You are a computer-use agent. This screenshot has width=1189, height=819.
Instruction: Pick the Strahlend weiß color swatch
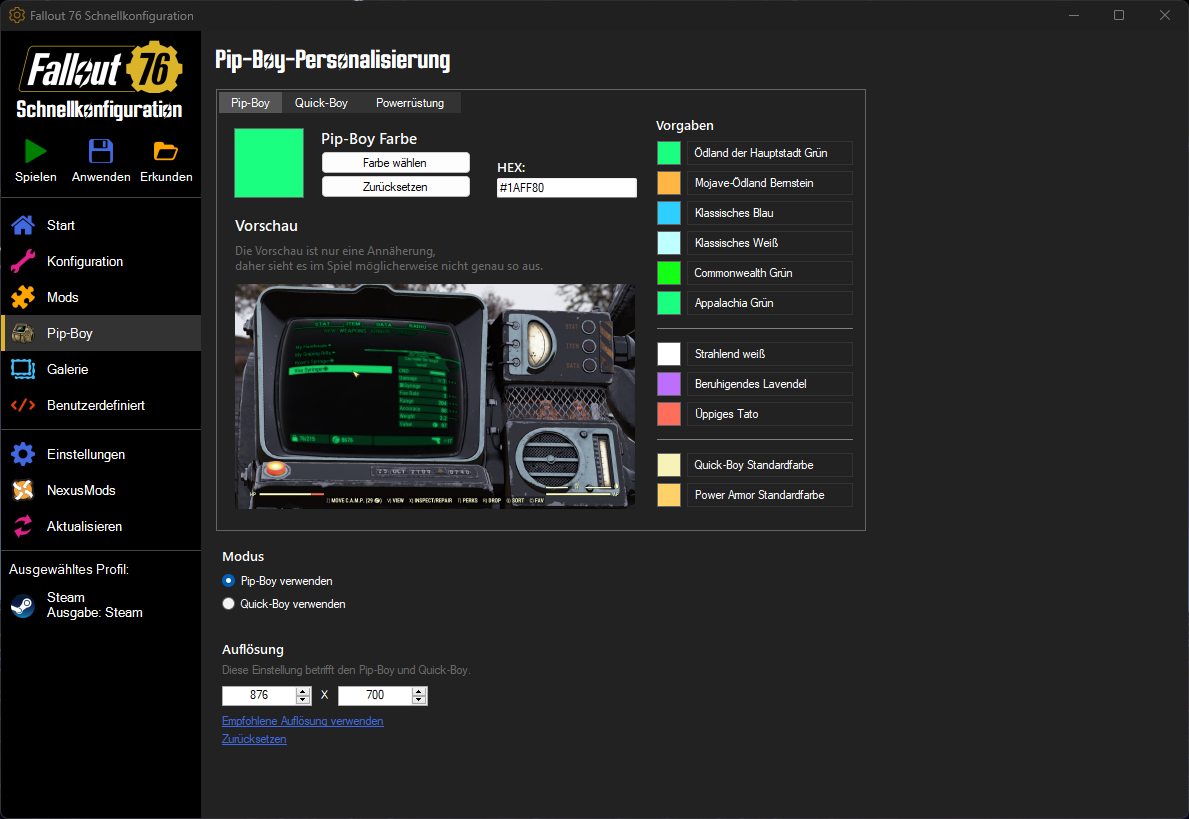[669, 354]
